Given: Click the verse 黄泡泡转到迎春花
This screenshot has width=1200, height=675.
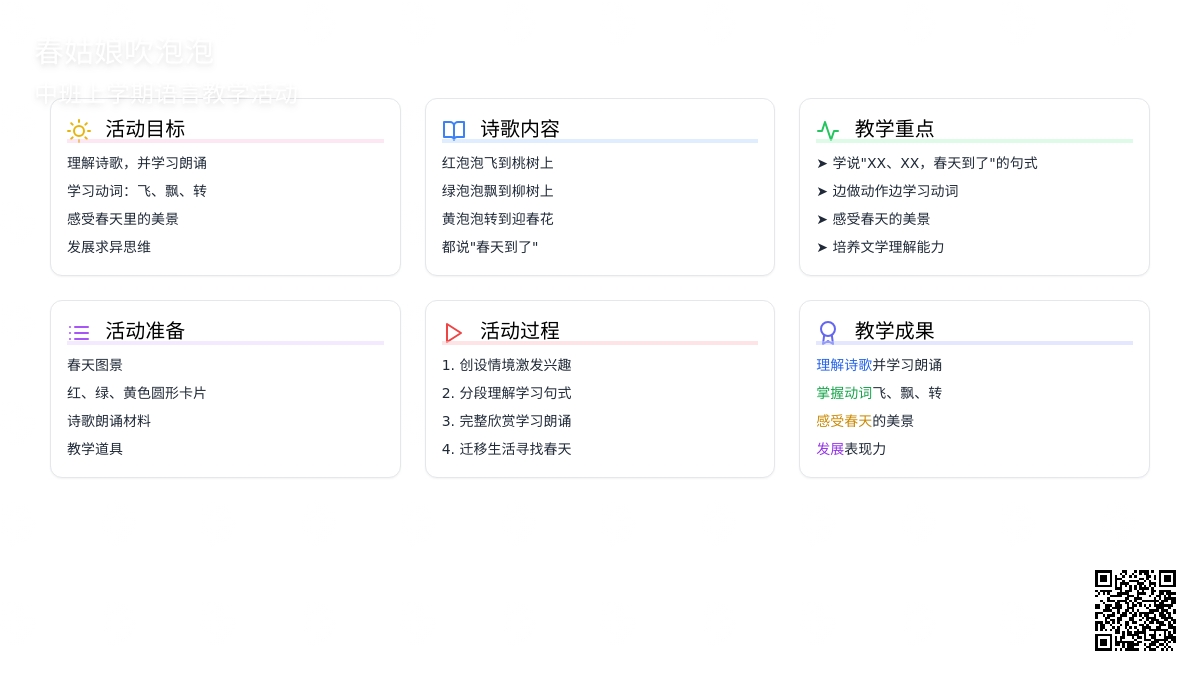Looking at the screenshot, I should tap(498, 219).
